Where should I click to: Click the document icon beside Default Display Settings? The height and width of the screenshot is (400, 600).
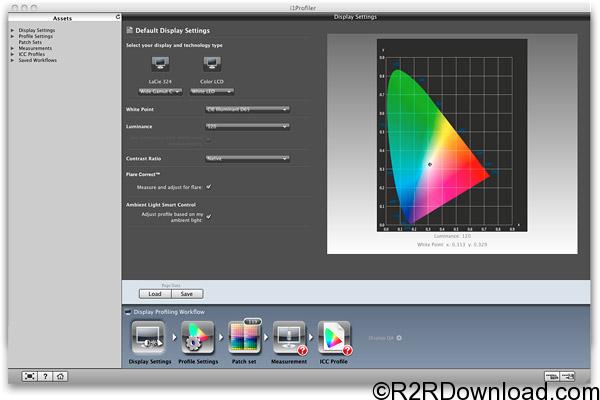click(x=129, y=30)
